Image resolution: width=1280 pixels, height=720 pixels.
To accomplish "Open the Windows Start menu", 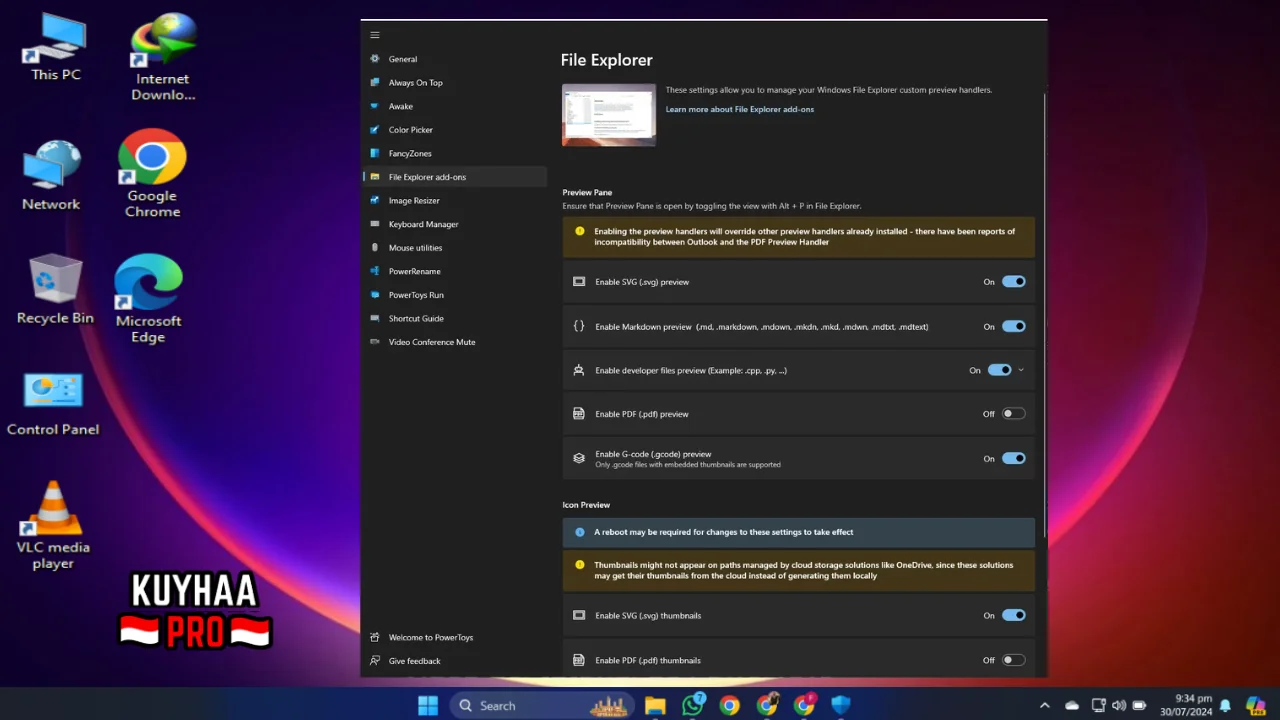I will pyautogui.click(x=428, y=706).
